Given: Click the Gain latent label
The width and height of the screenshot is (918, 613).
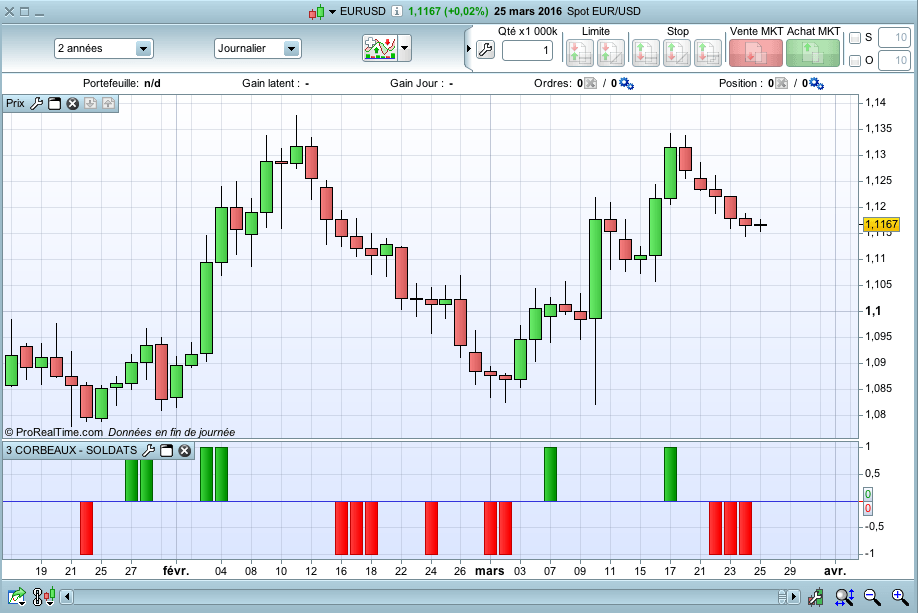Looking at the screenshot, I should 271,83.
